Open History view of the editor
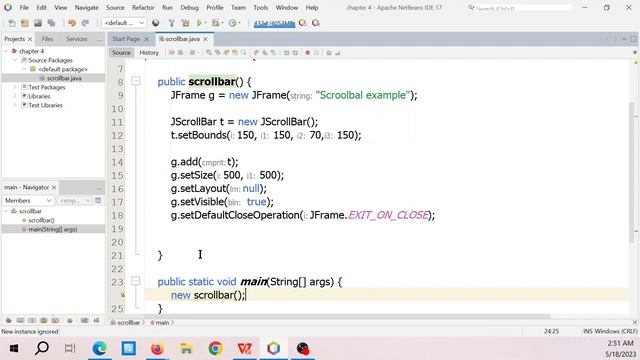This screenshot has height=360, width=640. (x=149, y=53)
